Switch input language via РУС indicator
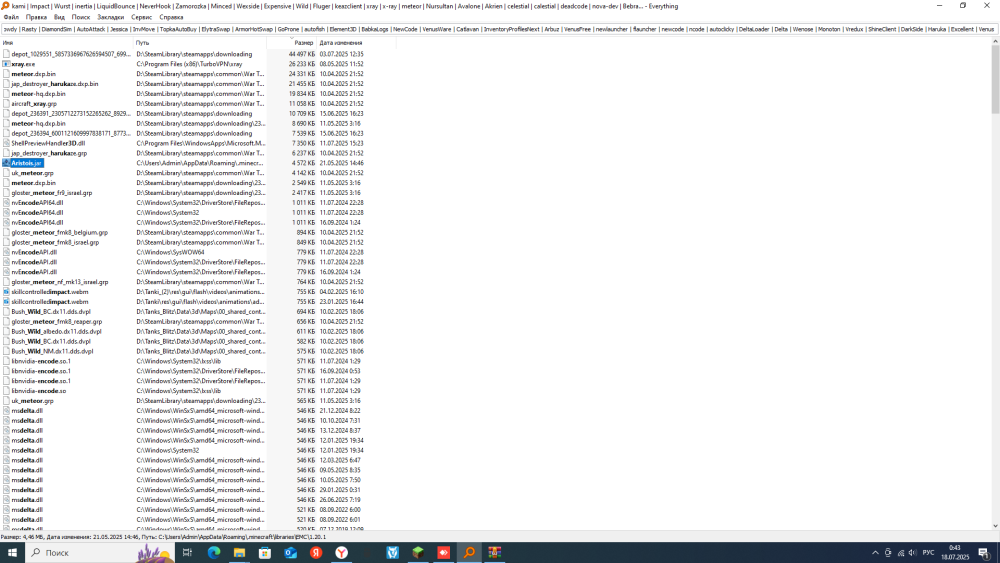The image size is (1000, 563). point(929,553)
